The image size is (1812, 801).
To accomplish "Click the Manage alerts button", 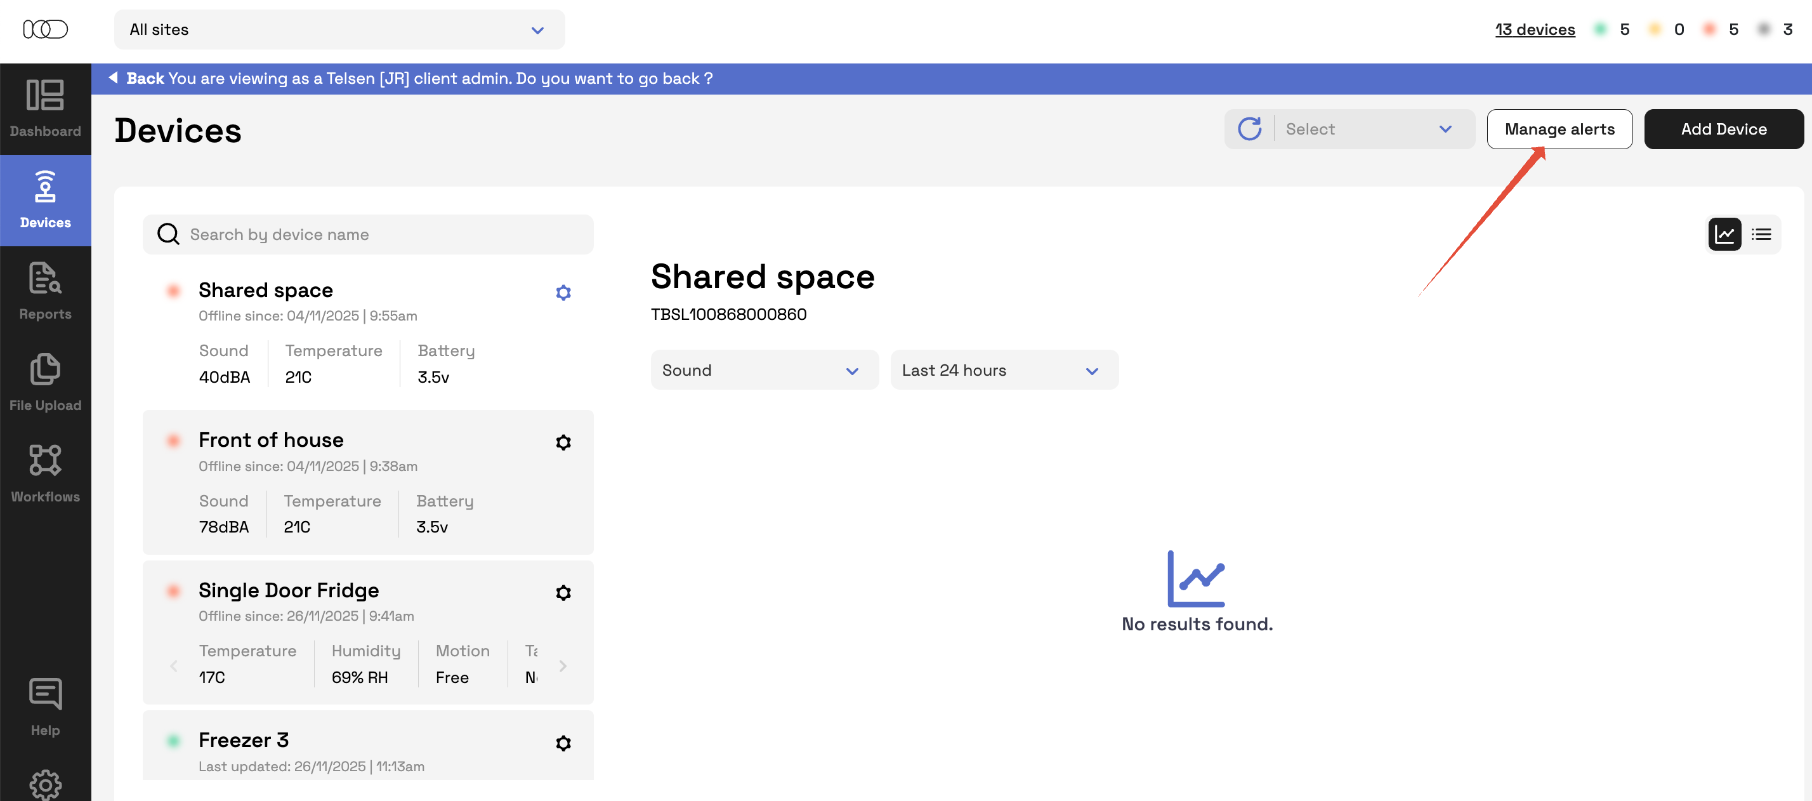I will (1559, 129).
